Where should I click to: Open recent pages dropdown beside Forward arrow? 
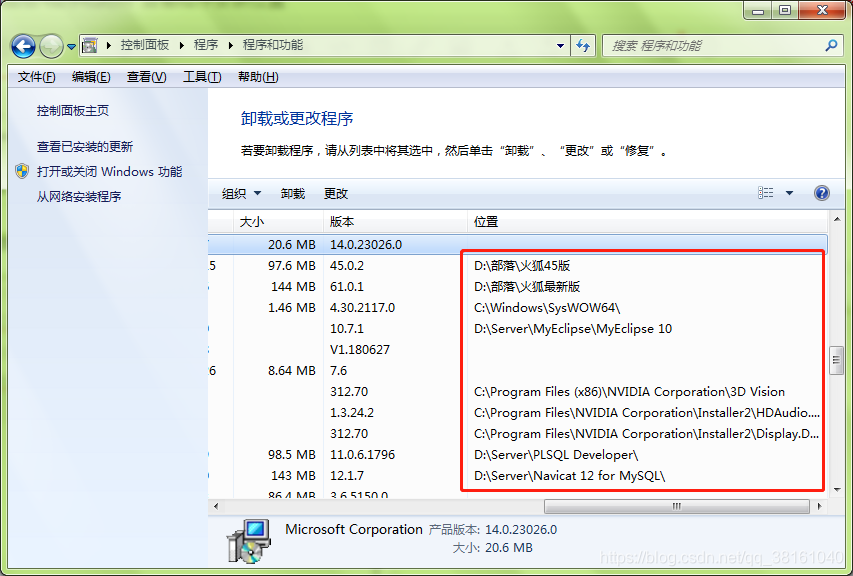pyautogui.click(x=71, y=47)
